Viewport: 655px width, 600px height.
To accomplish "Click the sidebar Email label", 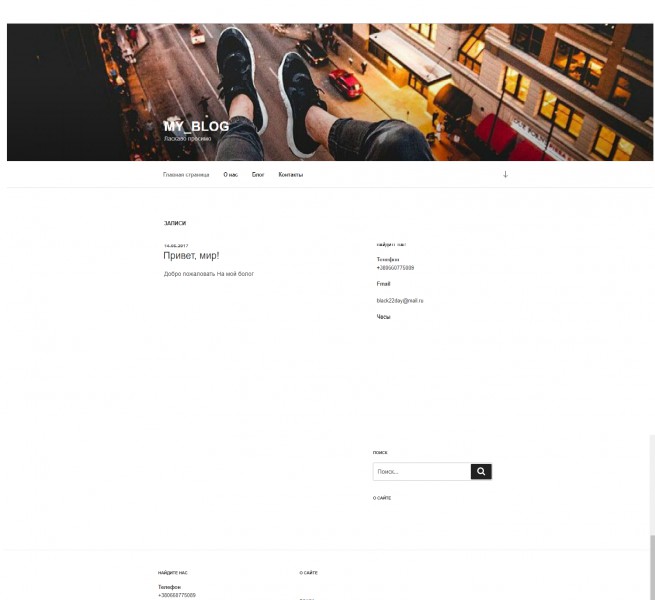I will click(x=383, y=284).
